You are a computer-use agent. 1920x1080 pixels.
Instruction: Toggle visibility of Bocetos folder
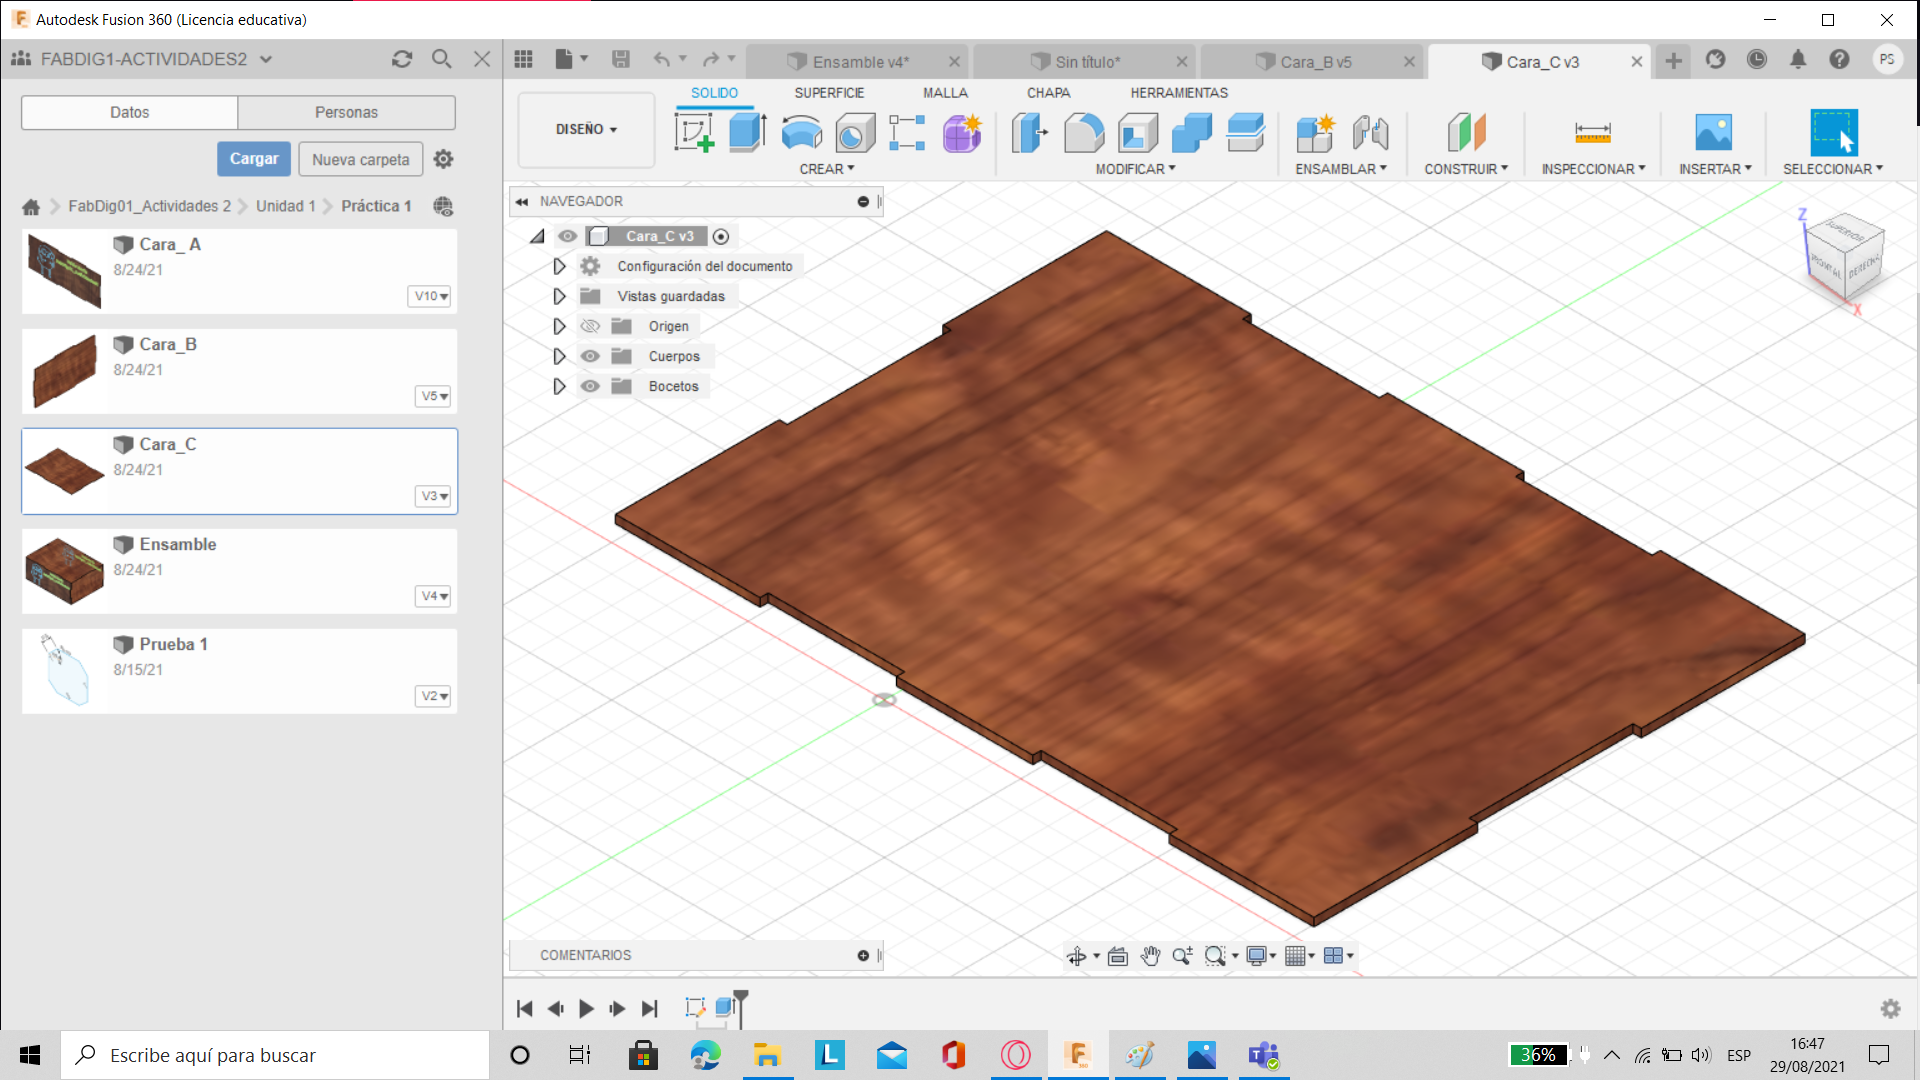click(590, 386)
